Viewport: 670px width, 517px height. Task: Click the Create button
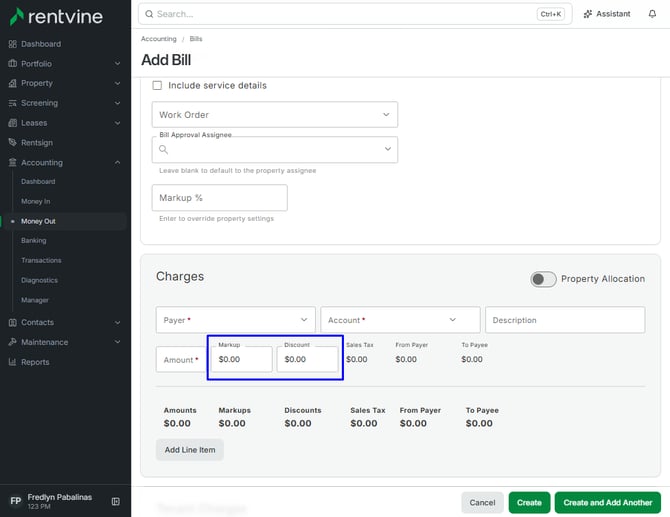tap(529, 502)
